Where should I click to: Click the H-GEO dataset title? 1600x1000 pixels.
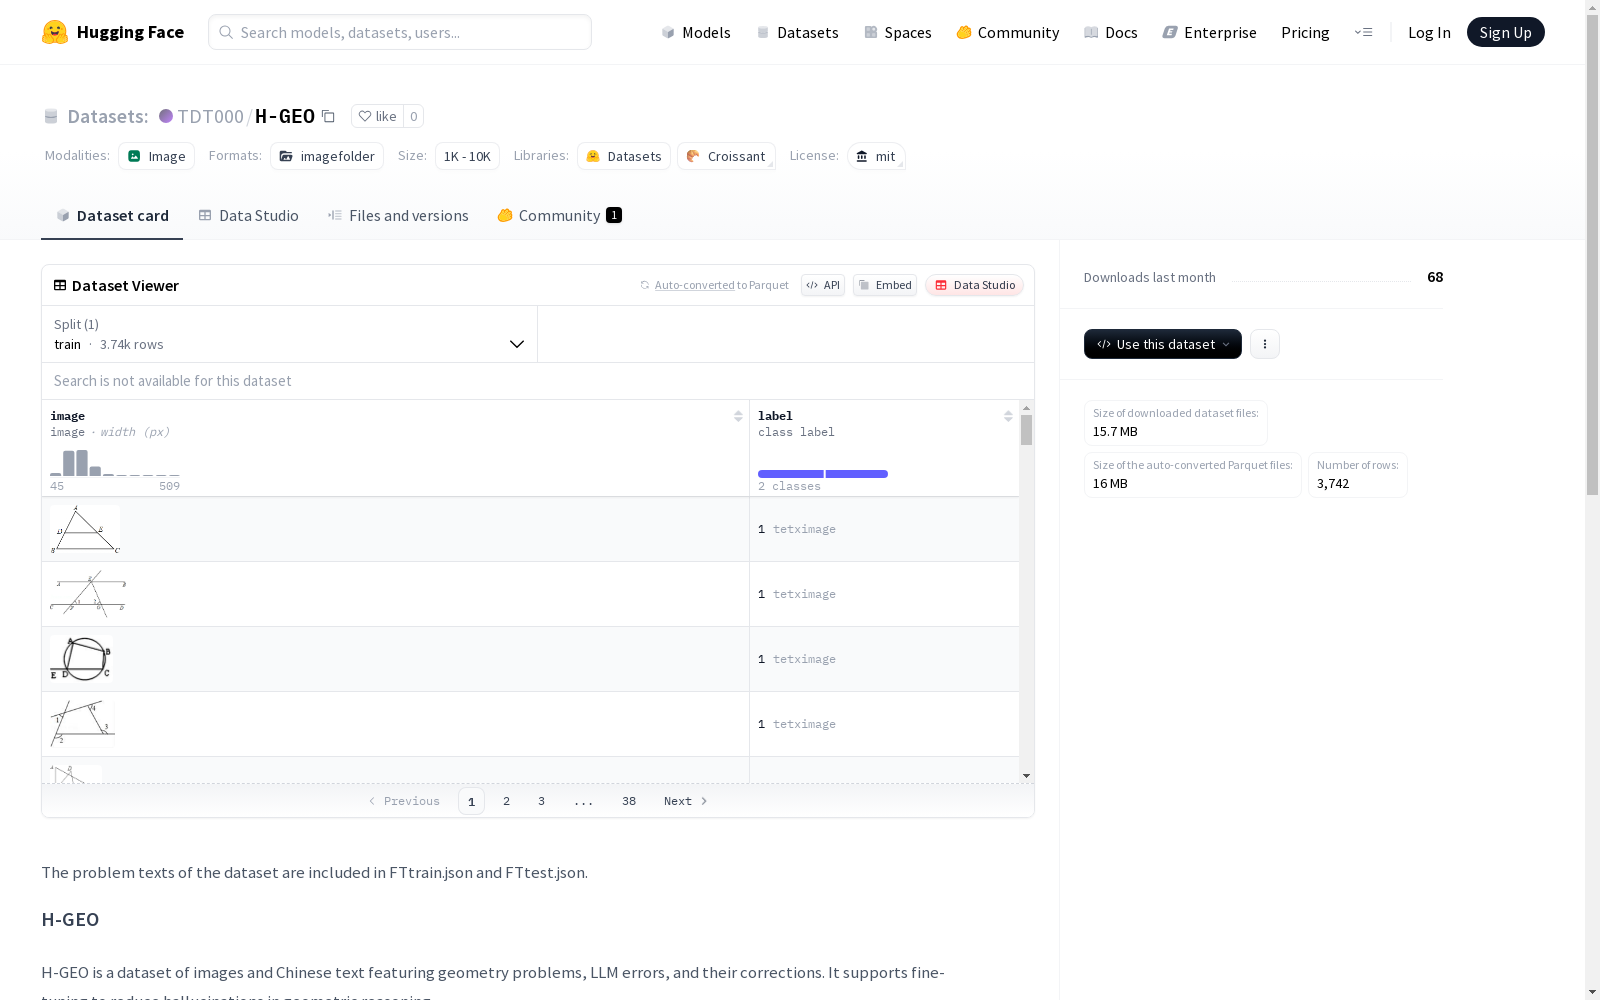pos(285,116)
